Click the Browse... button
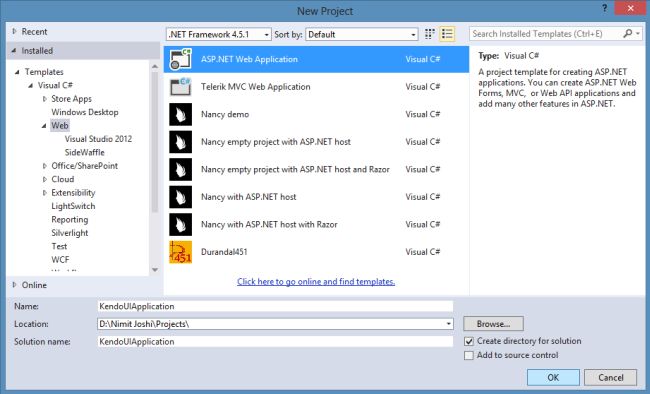This screenshot has height=394, width=650. click(493, 324)
